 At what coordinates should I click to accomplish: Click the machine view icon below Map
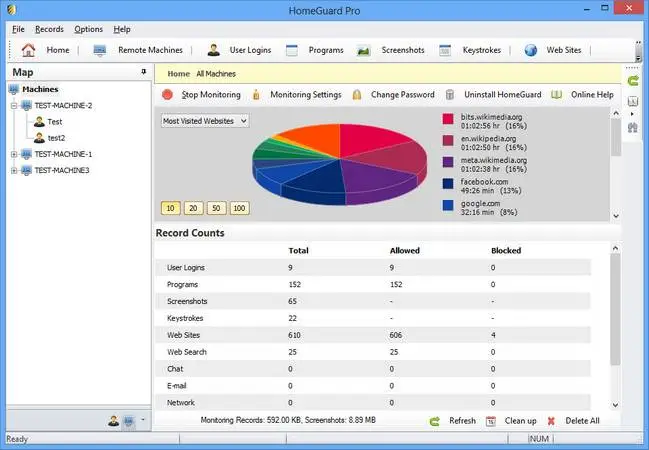tap(129, 421)
